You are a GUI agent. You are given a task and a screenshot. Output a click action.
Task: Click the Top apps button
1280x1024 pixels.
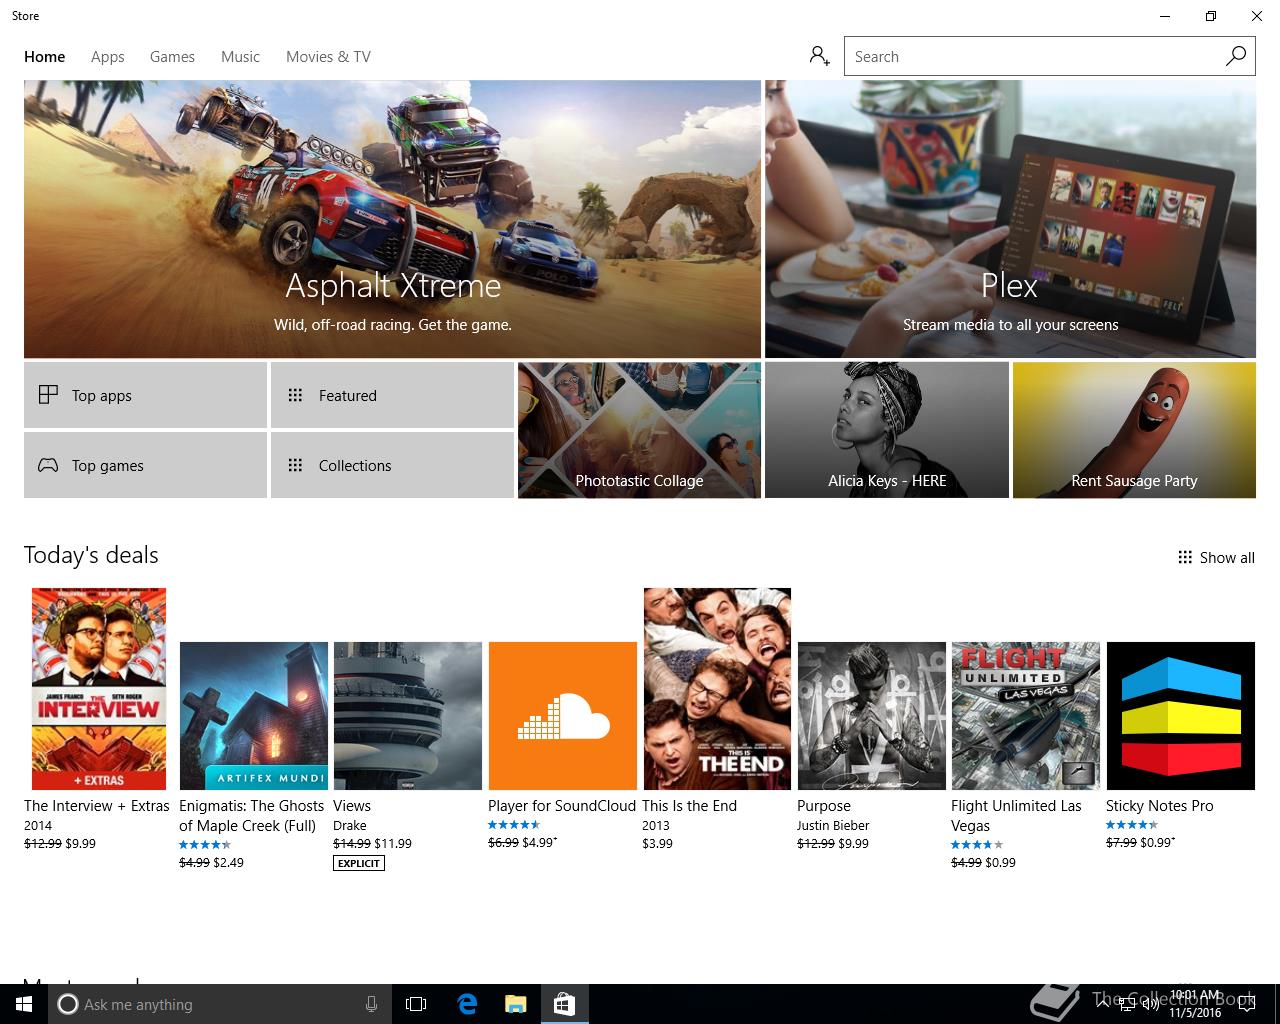pos(145,395)
